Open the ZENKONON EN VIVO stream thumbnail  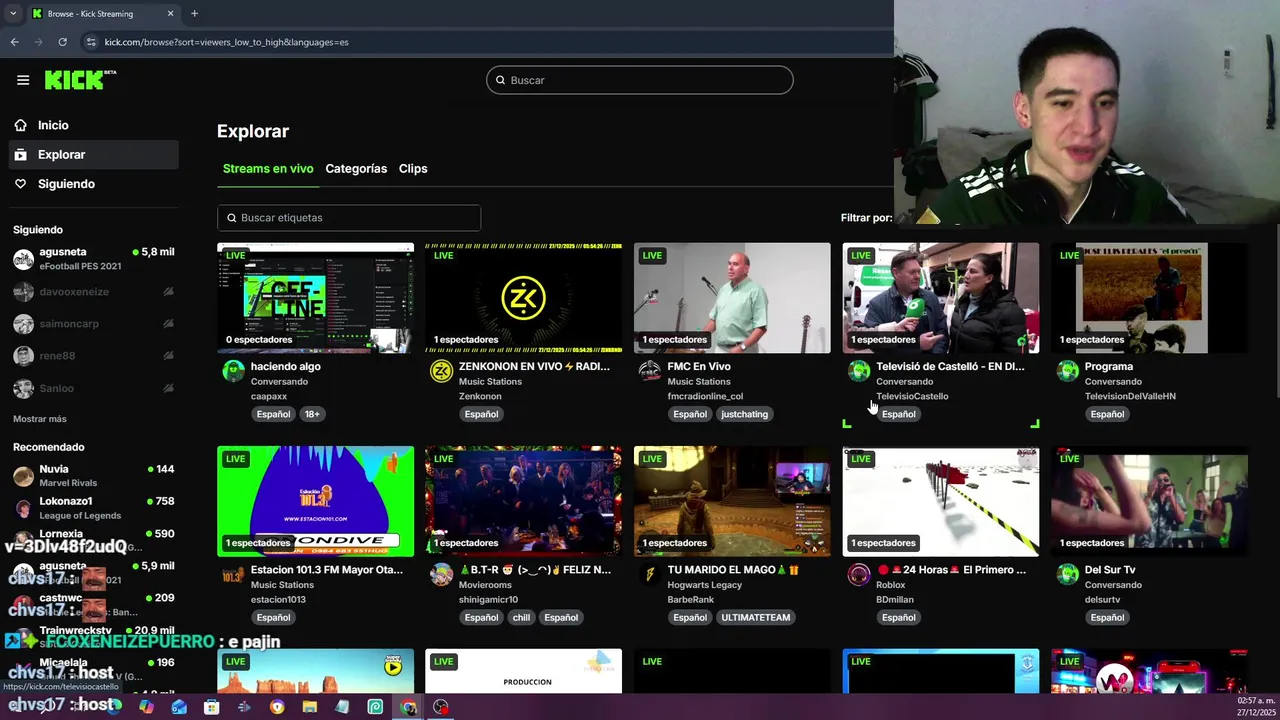coord(523,298)
